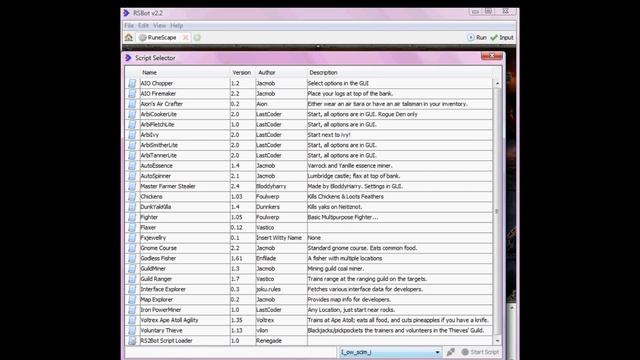The width and height of the screenshot is (640, 360).
Task: Click description 'Basic Multipurpose Fighter...'
Action: [x=342, y=217]
